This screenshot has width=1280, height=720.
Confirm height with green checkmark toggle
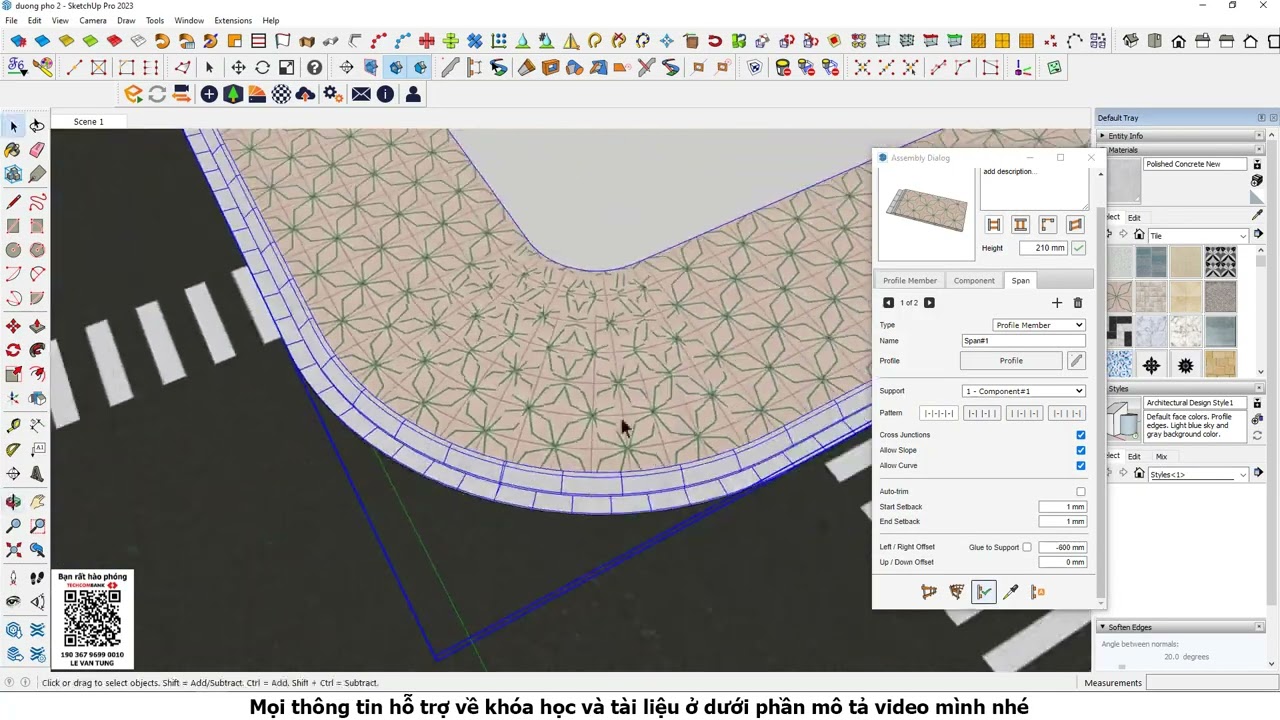coord(1078,248)
